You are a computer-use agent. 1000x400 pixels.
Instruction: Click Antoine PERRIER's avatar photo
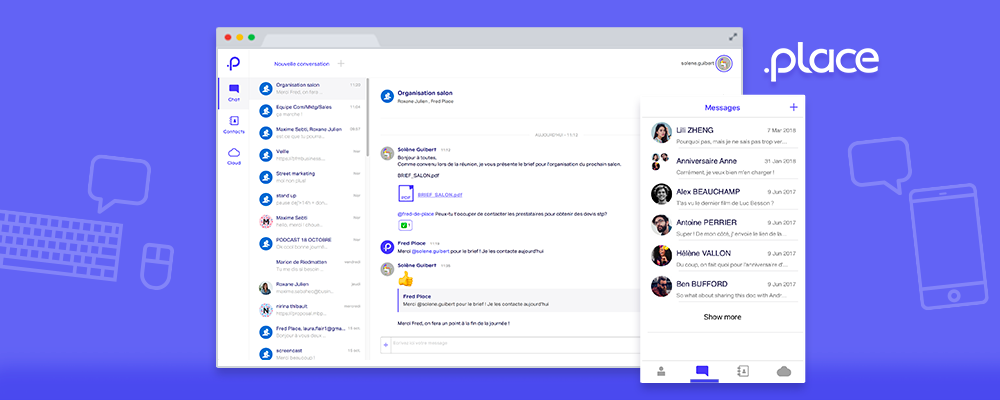point(661,225)
